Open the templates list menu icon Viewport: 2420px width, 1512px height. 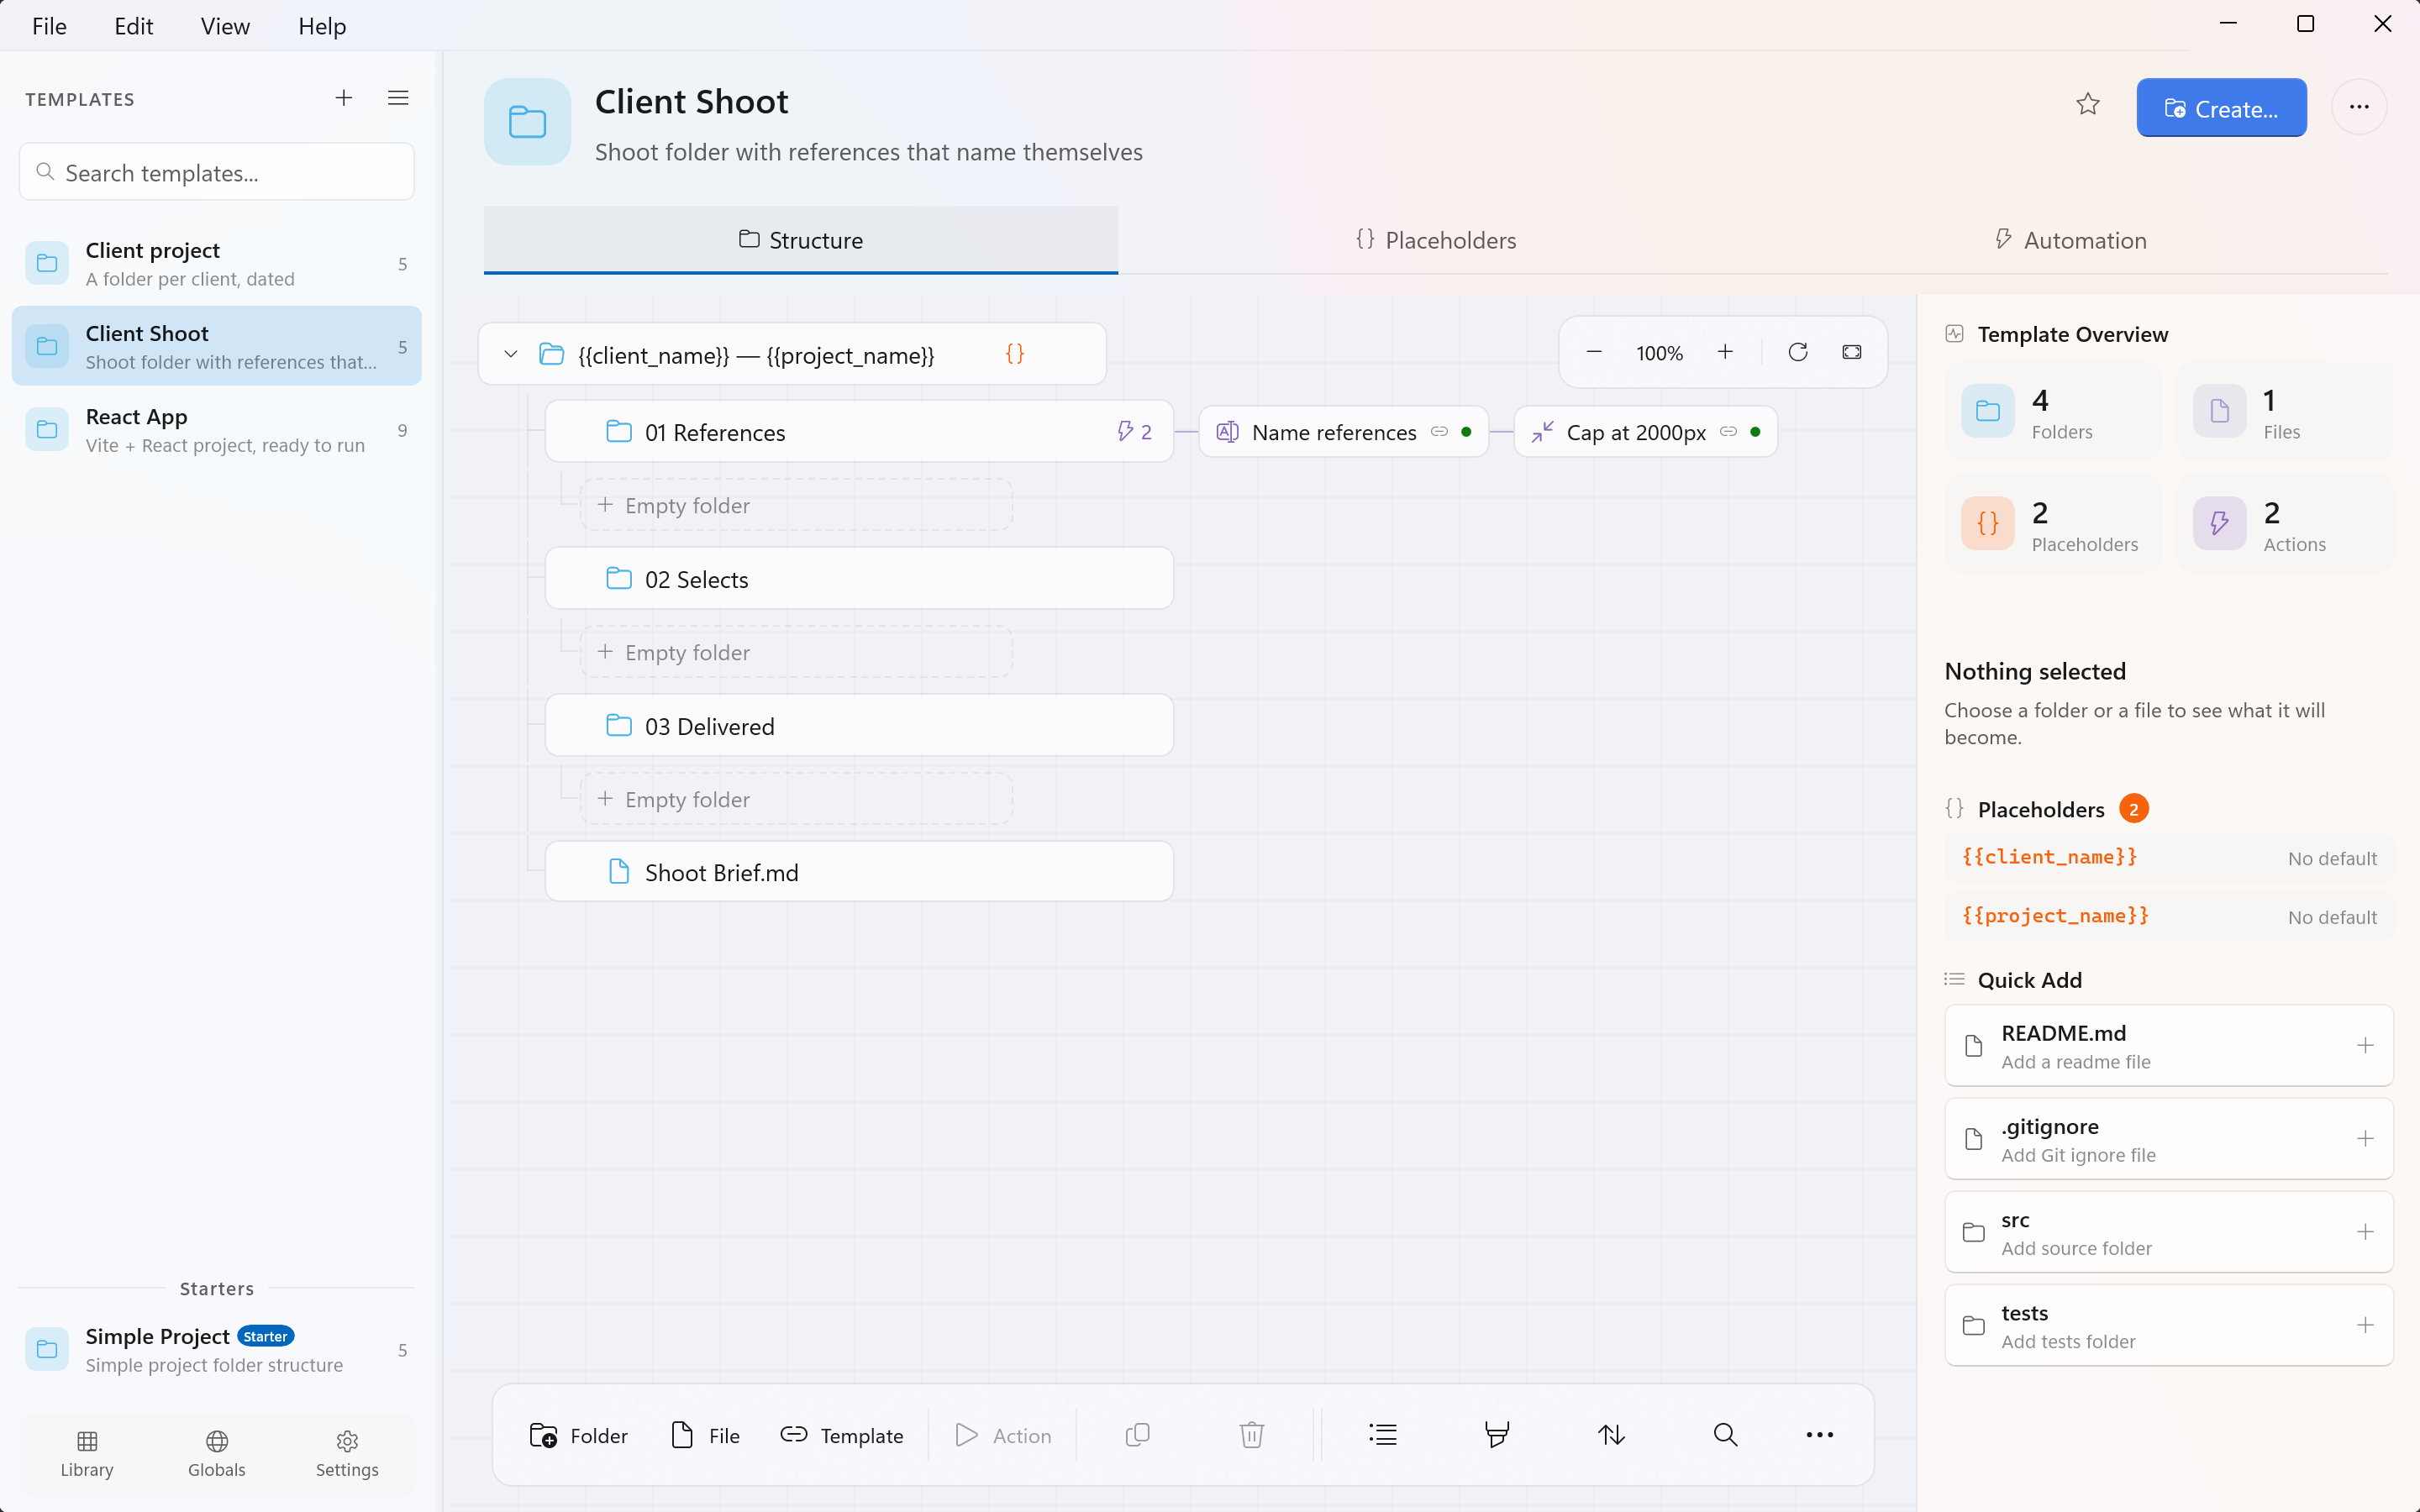tap(398, 98)
